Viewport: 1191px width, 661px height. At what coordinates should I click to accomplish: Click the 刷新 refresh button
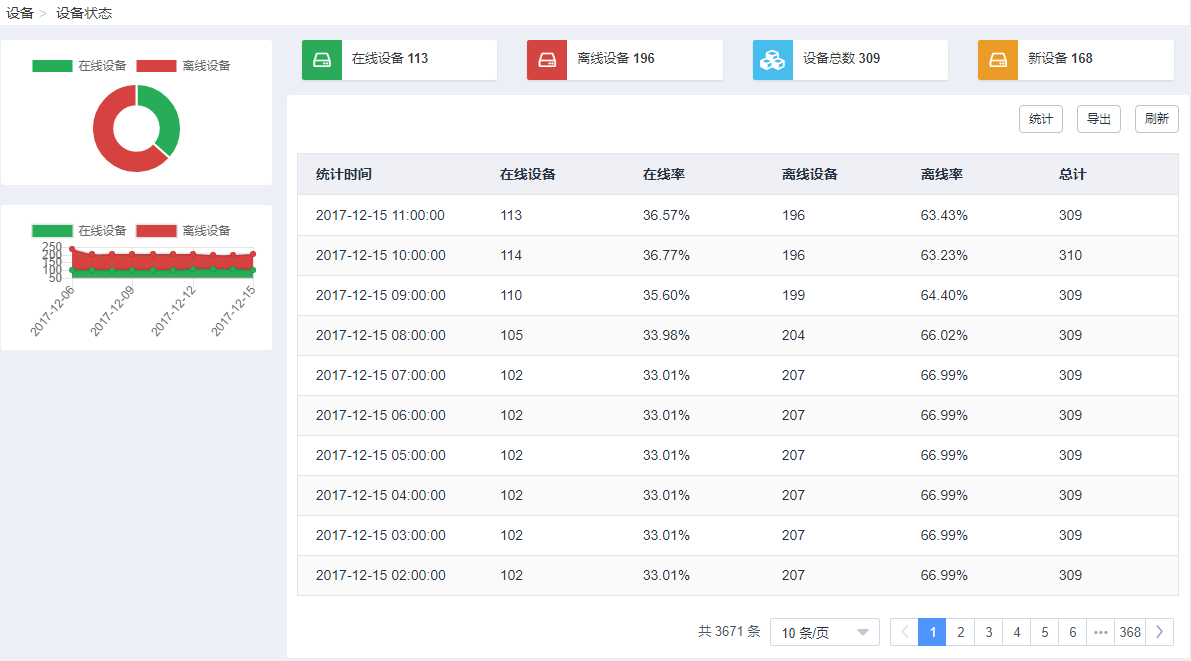tap(1156, 119)
